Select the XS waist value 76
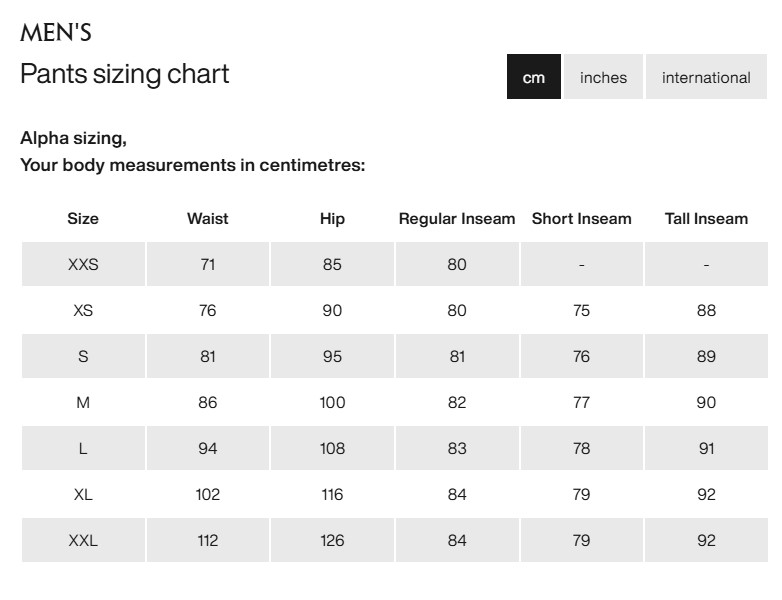782x600 pixels. tap(208, 311)
